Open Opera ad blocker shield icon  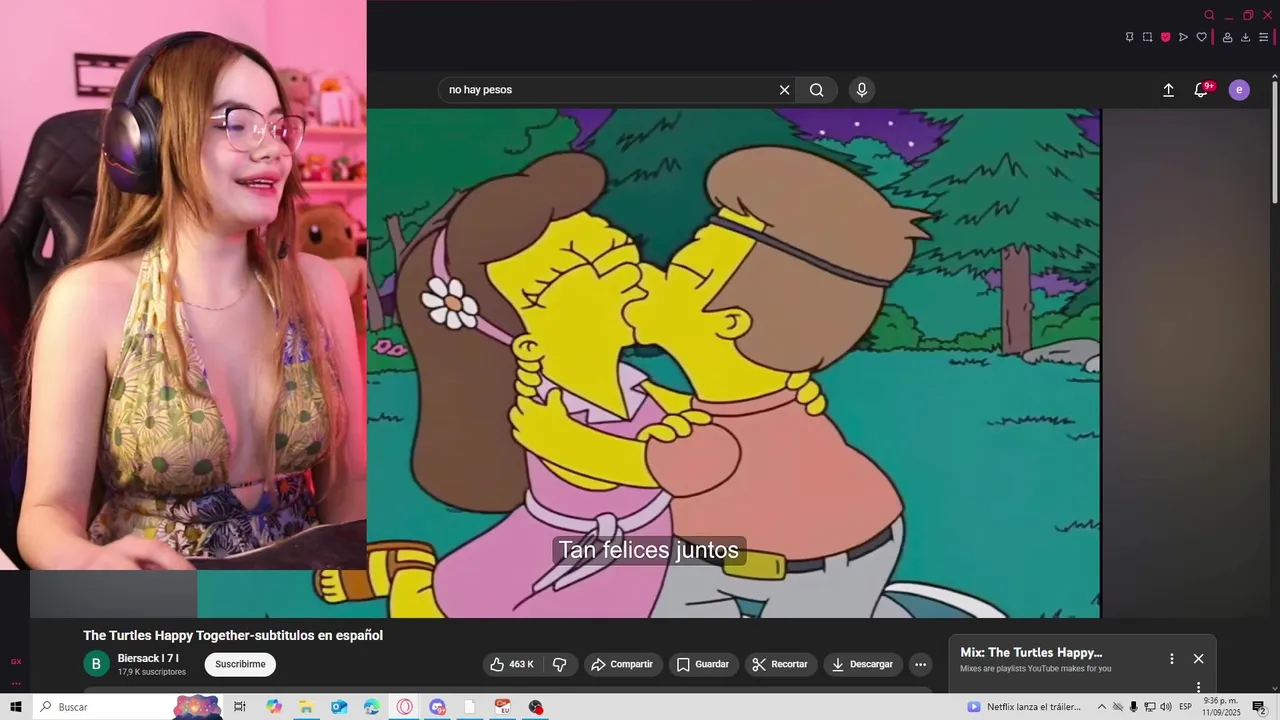coord(1165,37)
